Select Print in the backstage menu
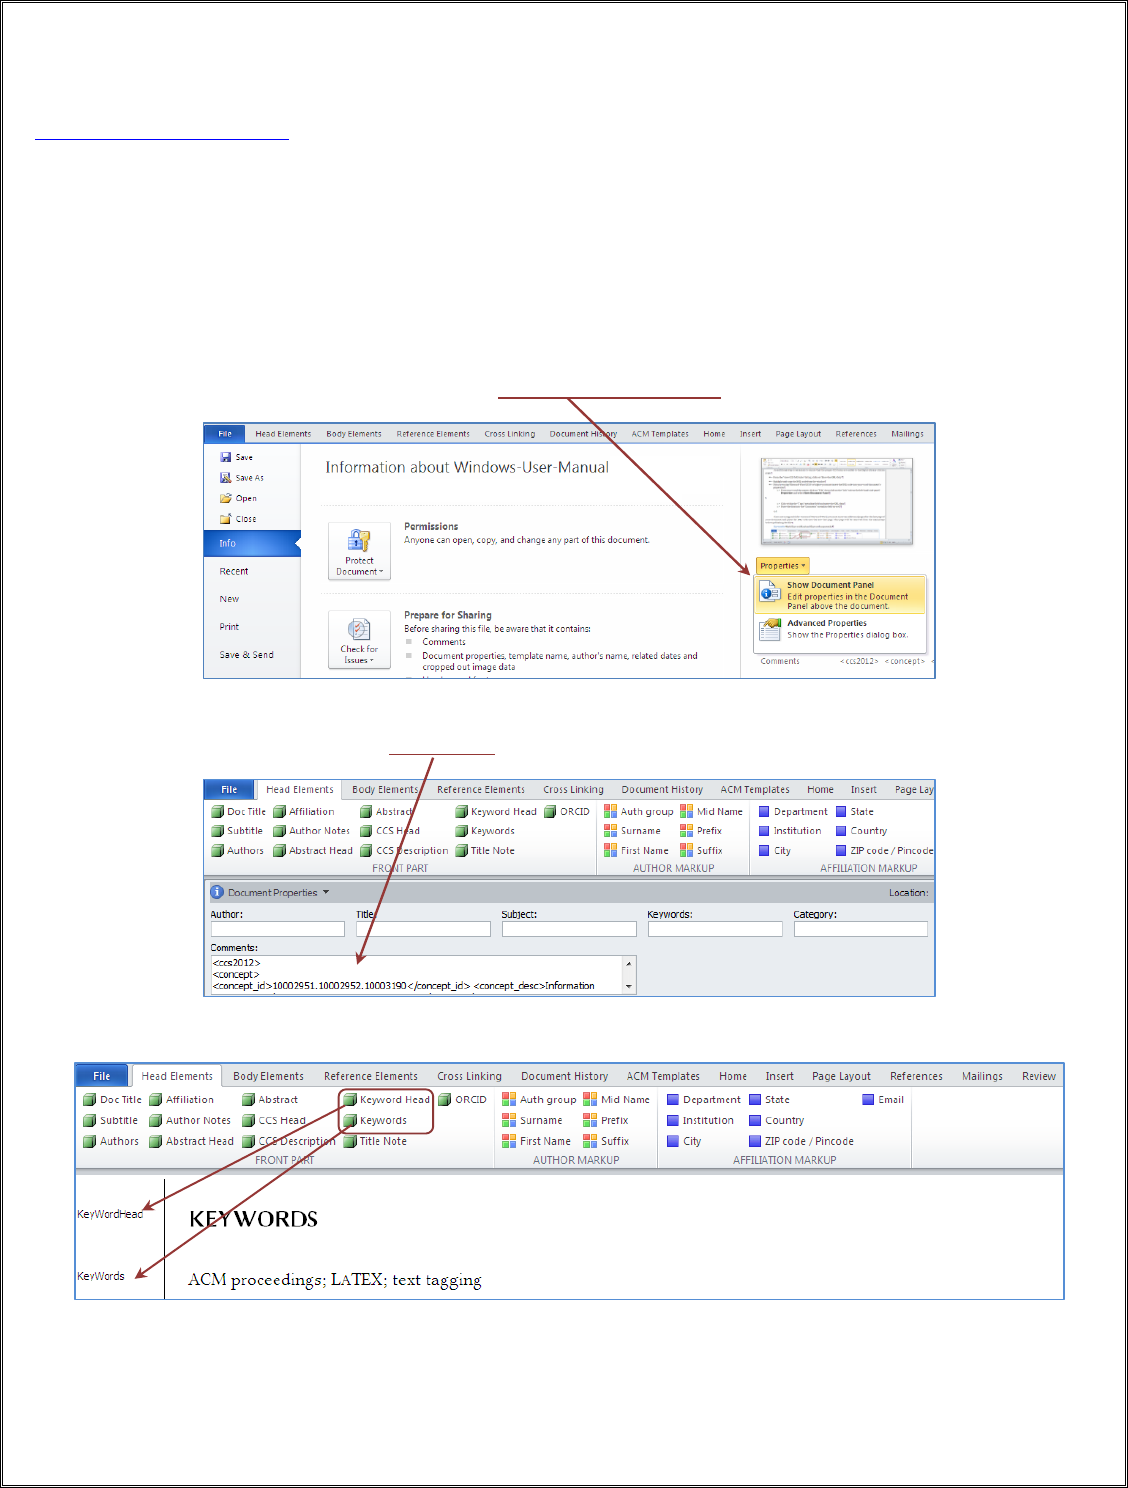The height and width of the screenshot is (1488, 1128). click(x=229, y=627)
